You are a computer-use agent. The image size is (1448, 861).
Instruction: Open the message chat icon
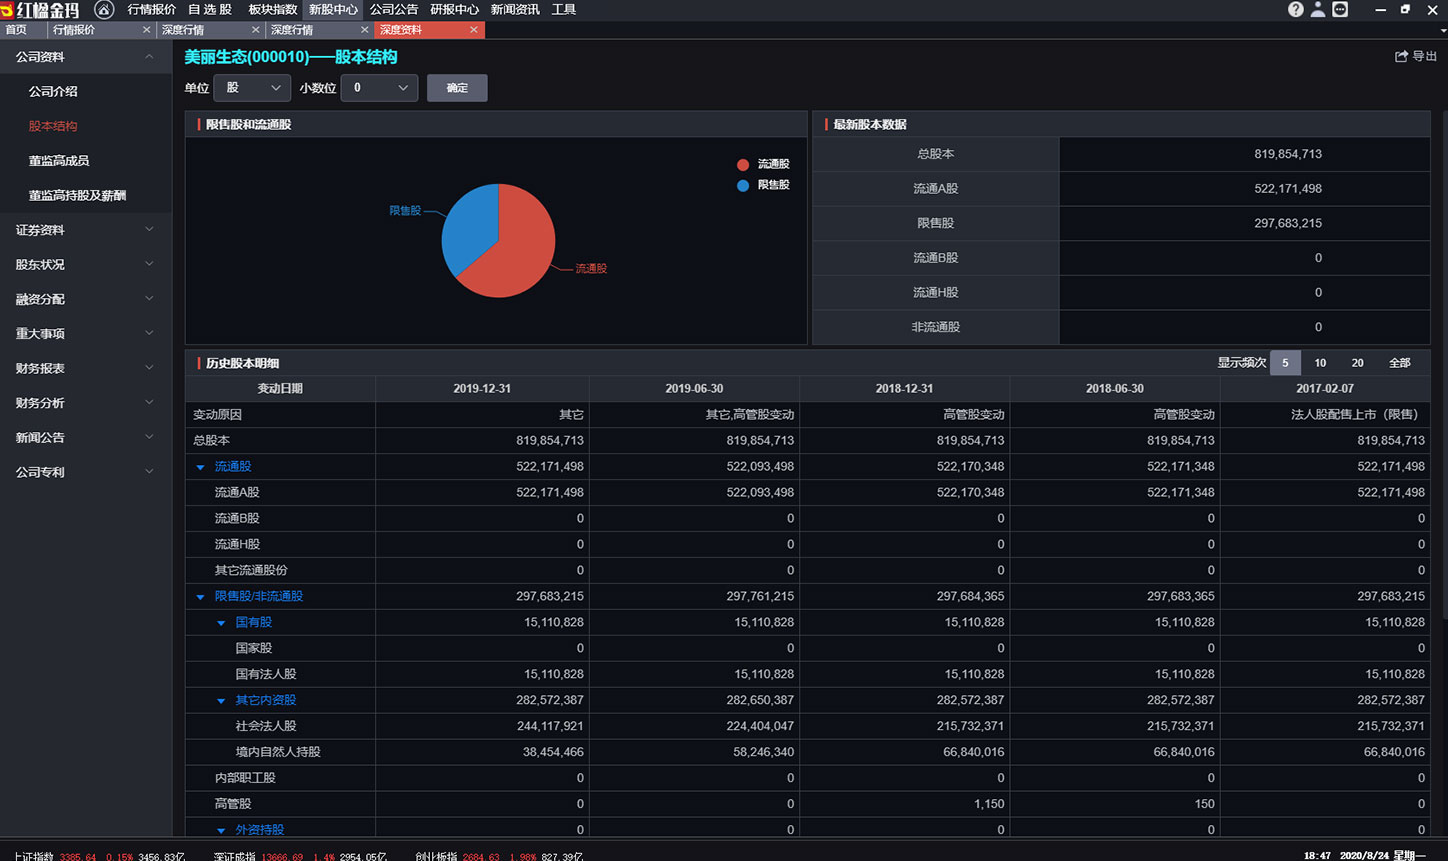click(1340, 9)
